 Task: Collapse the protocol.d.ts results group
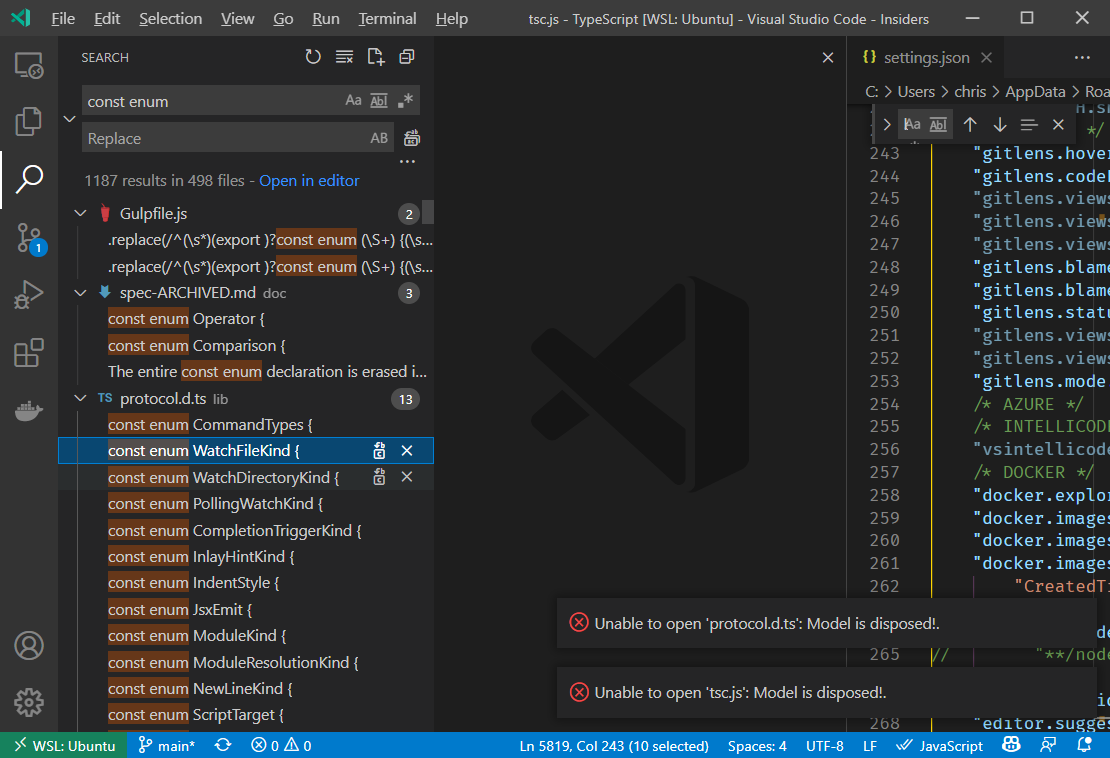tap(80, 398)
